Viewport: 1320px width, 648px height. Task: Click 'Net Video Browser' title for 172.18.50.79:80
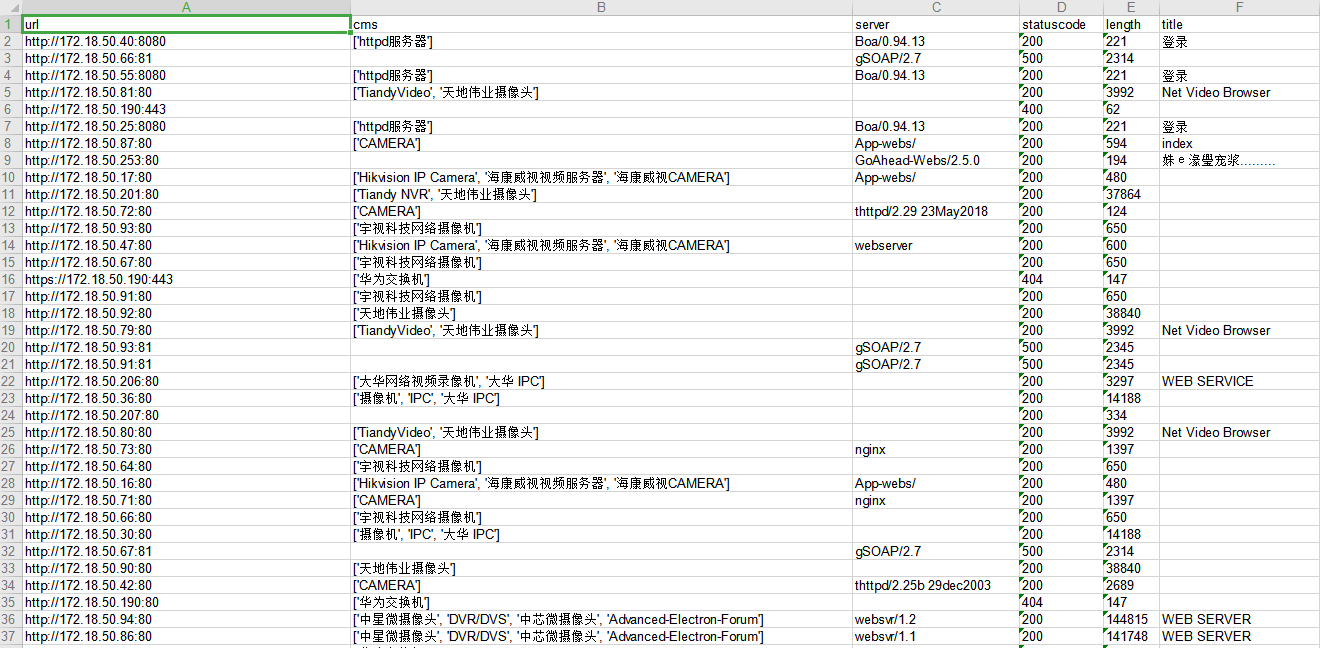click(x=1239, y=330)
